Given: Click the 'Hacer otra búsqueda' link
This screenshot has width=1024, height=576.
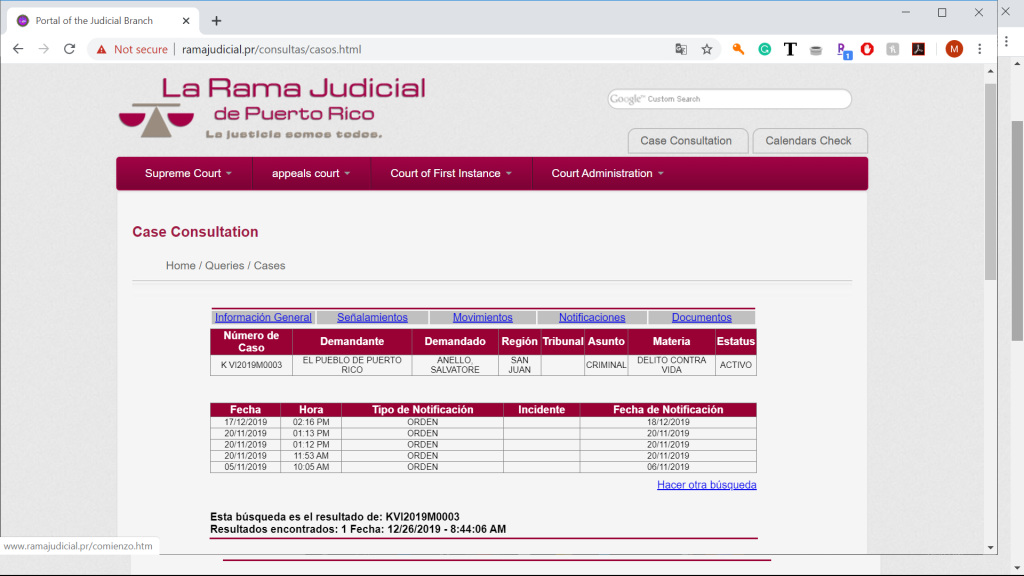Looking at the screenshot, I should [x=706, y=485].
